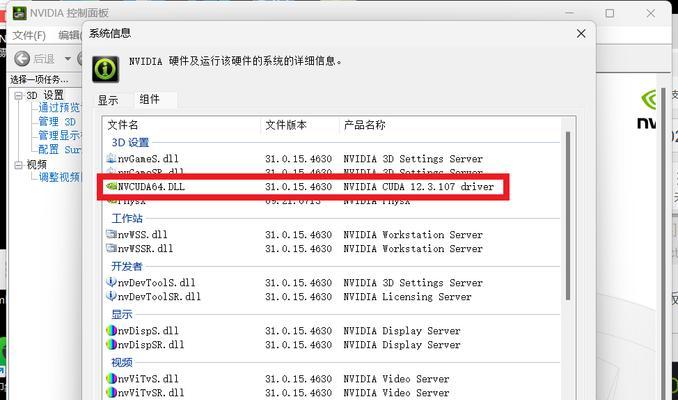
Task: Click the nvWSS.dll file icon
Action: click(112, 234)
